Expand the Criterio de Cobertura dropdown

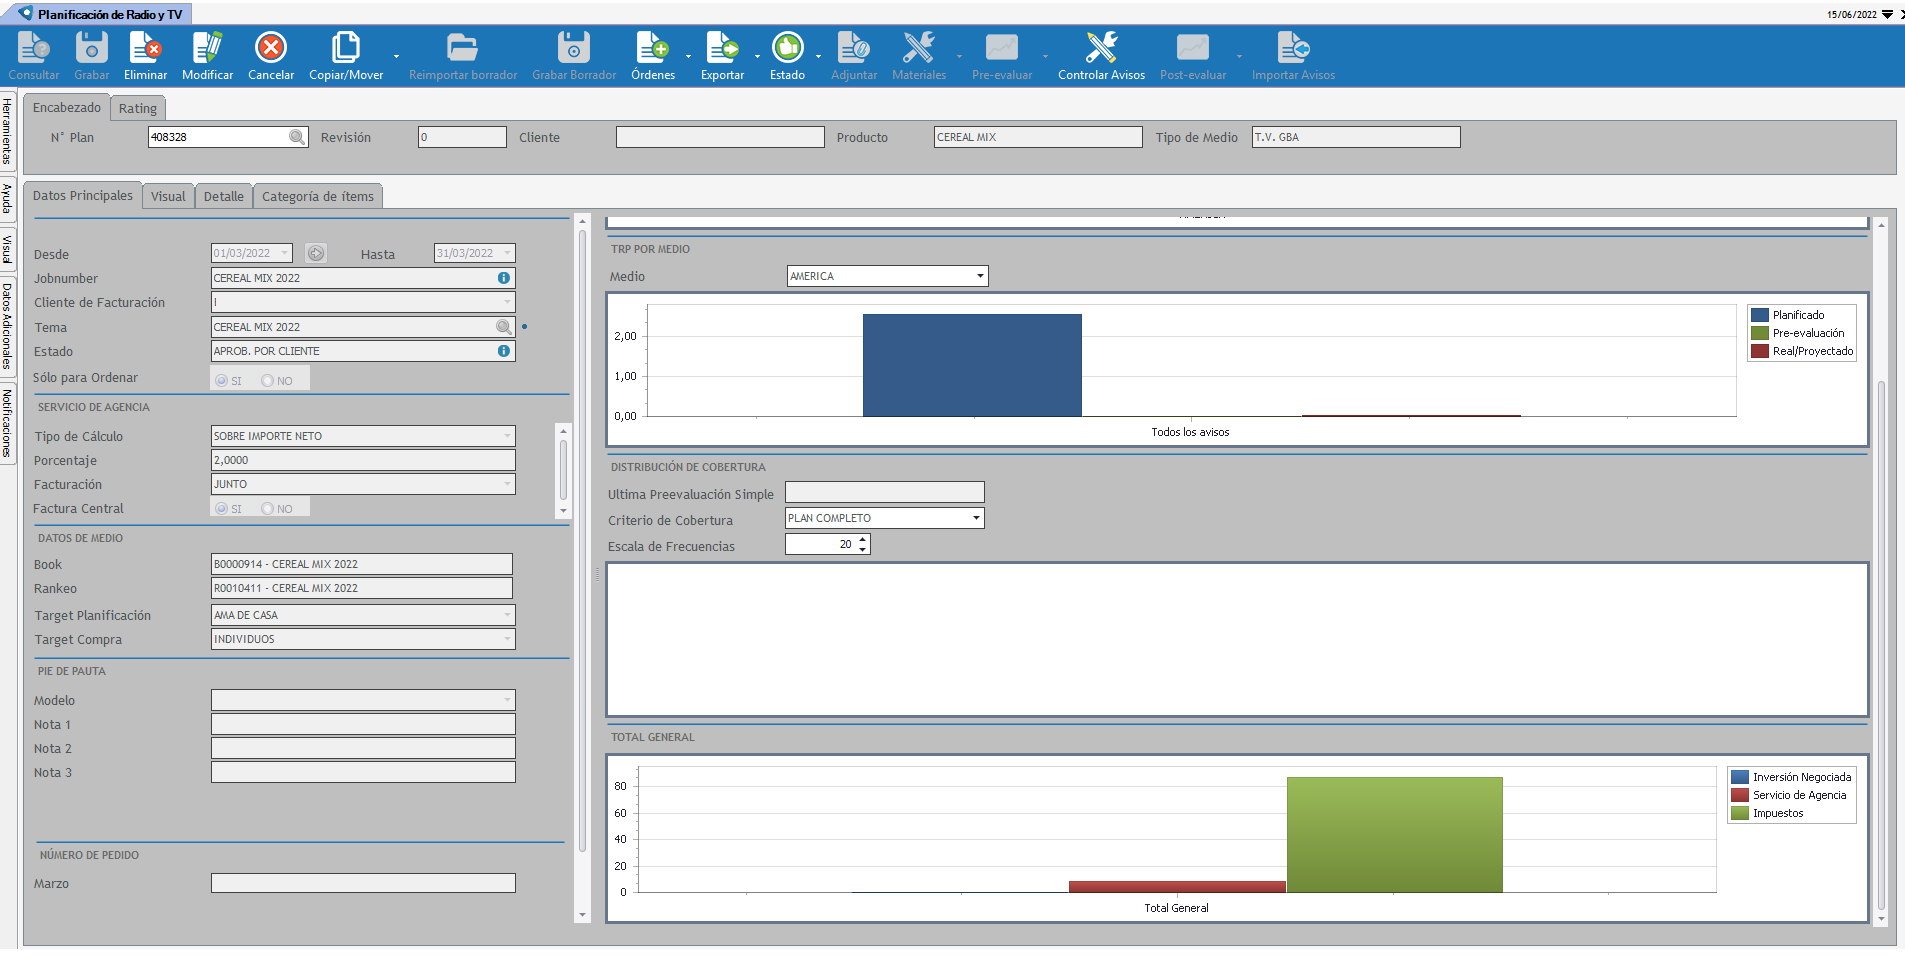click(975, 518)
